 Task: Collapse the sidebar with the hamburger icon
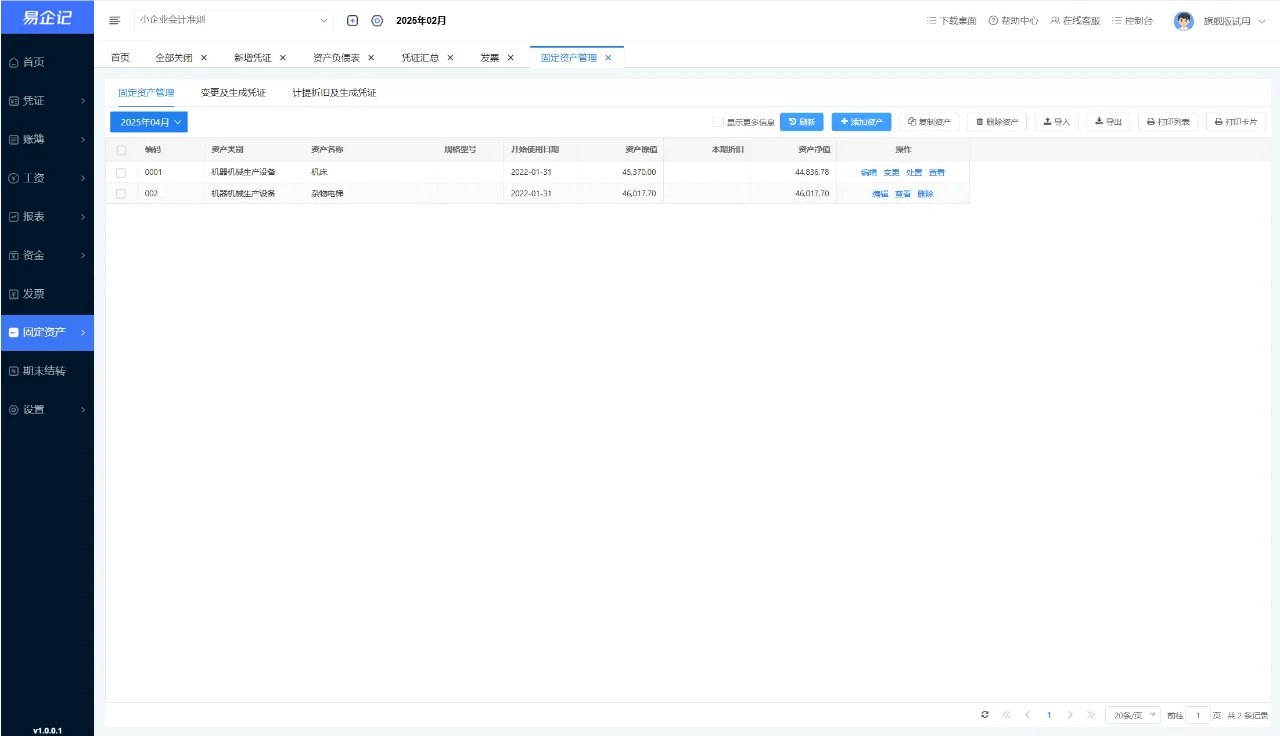tap(114, 21)
